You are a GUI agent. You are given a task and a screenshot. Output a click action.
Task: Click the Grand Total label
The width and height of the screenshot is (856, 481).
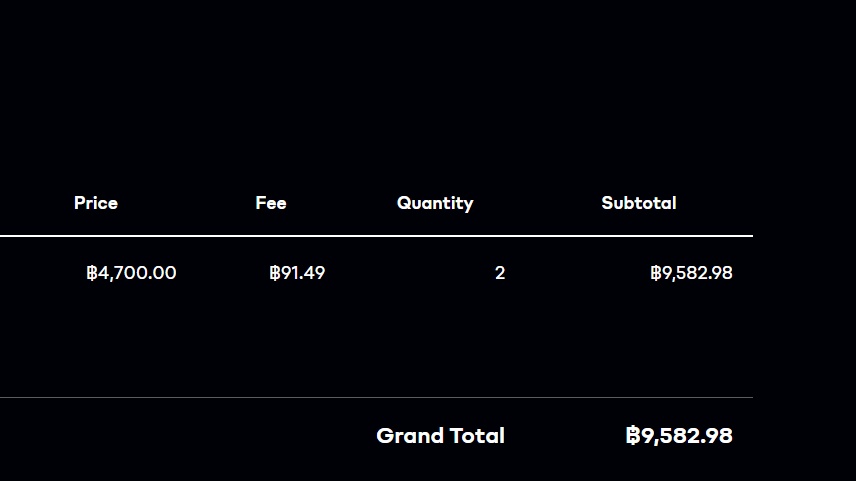[x=440, y=436]
